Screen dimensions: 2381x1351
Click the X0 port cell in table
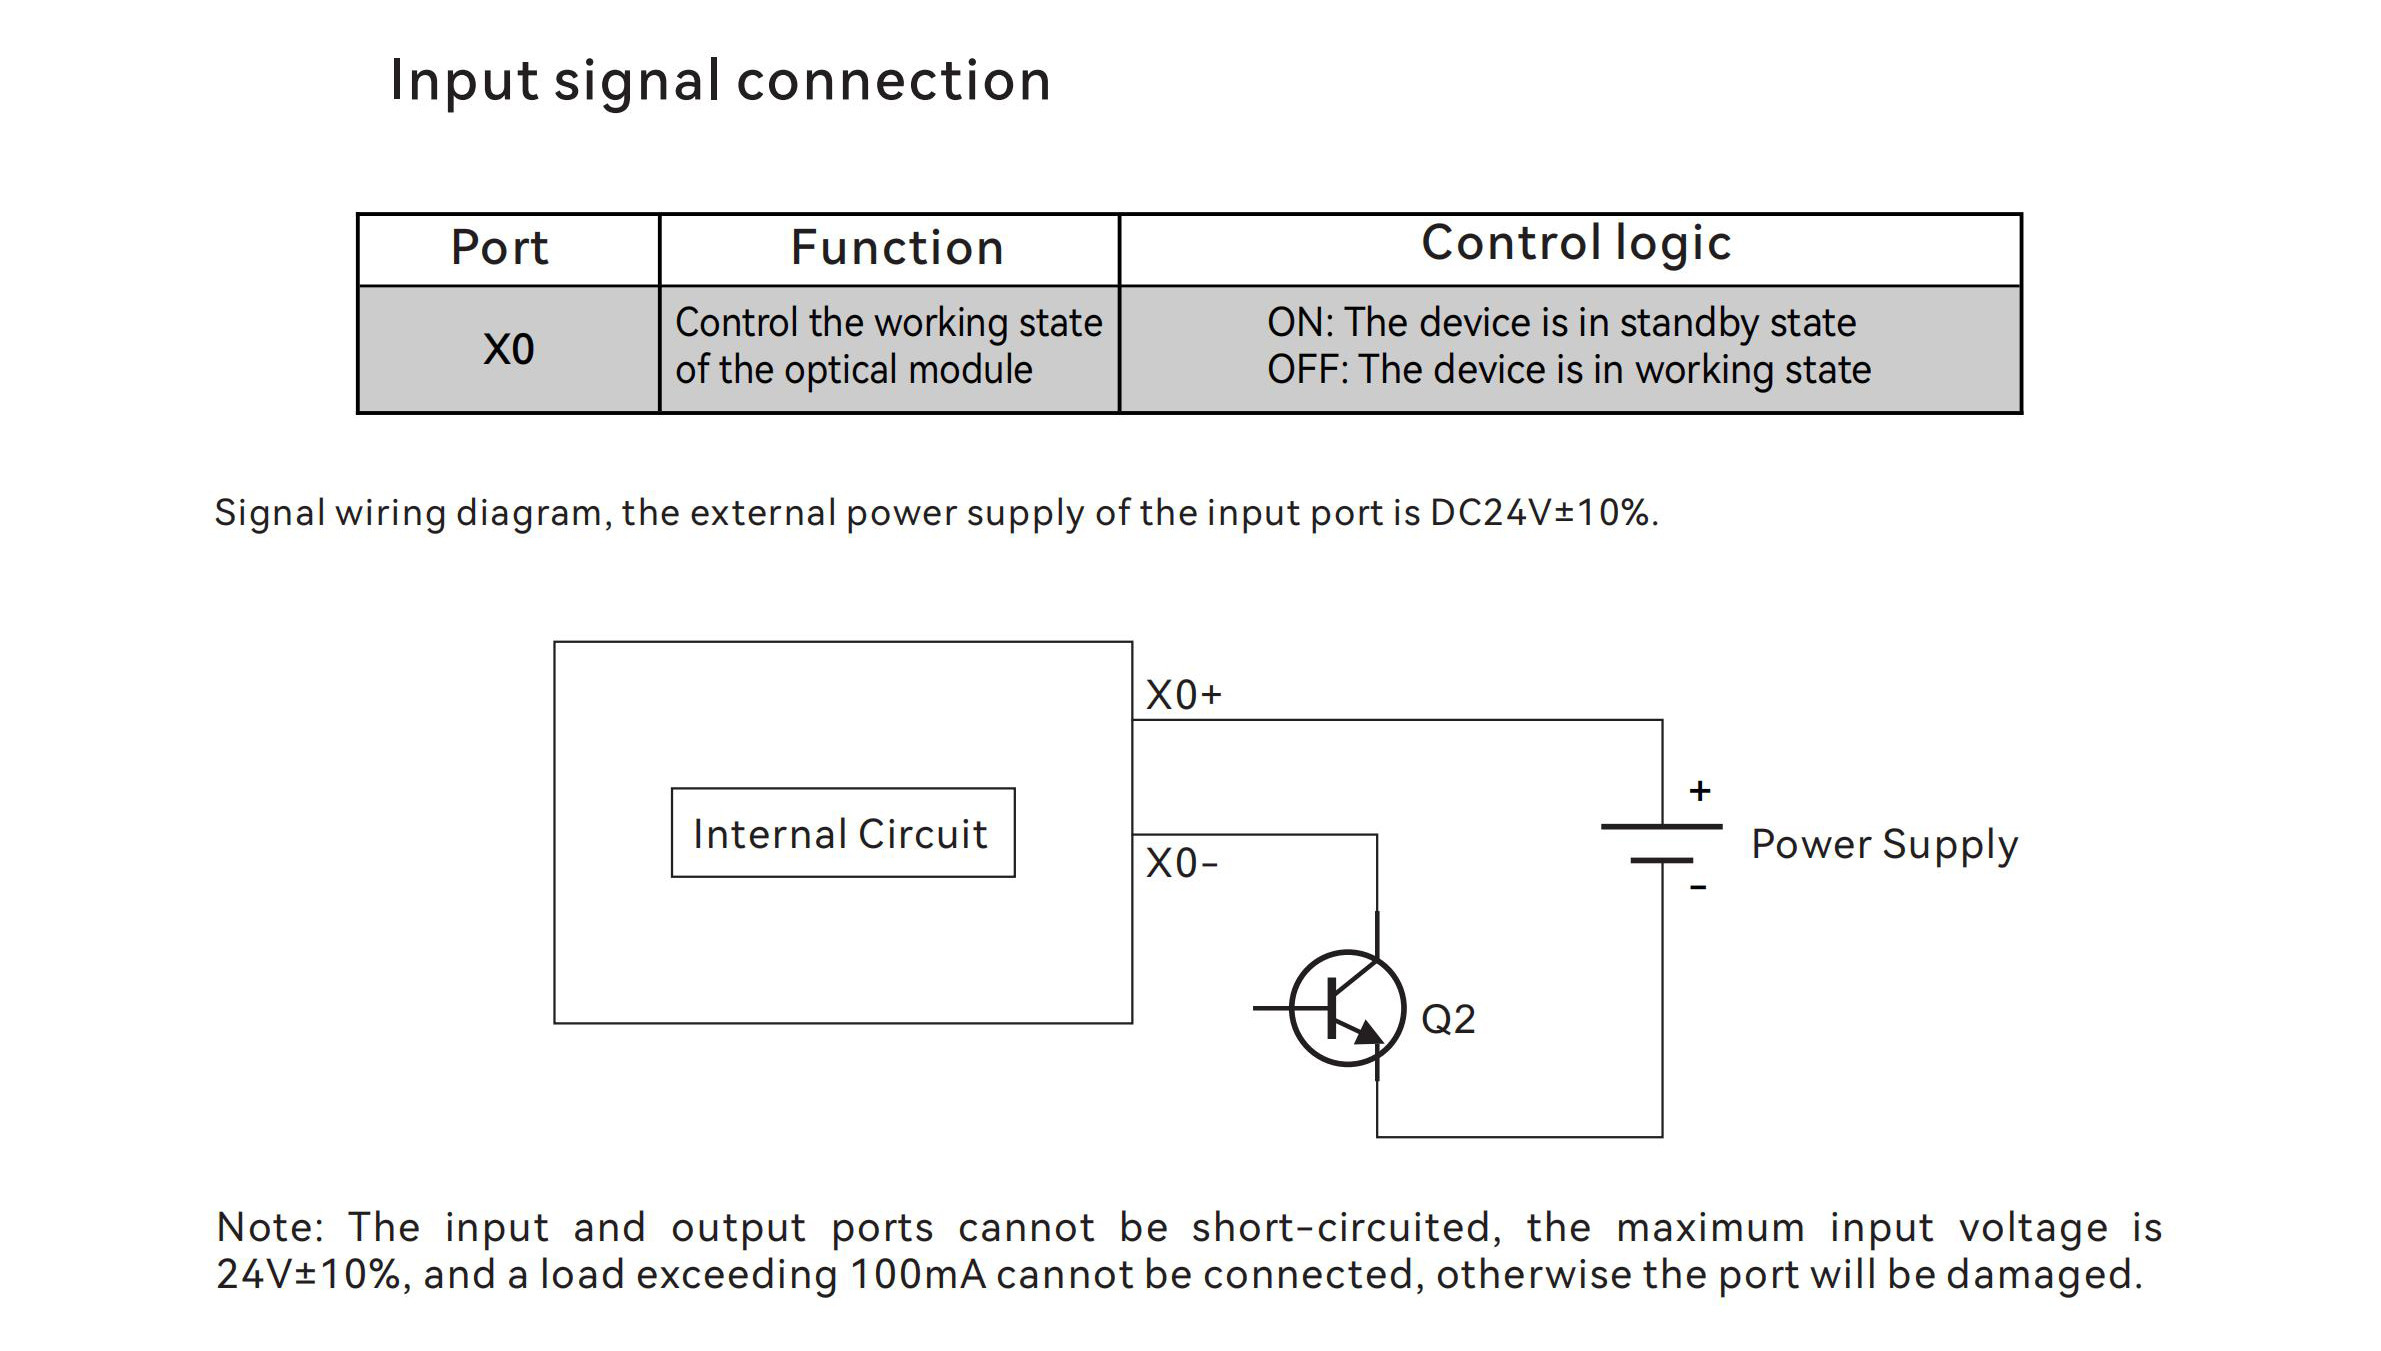tap(491, 350)
